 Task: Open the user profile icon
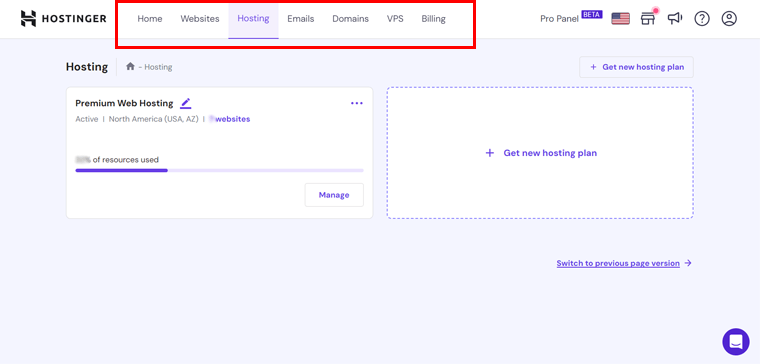[729, 19]
